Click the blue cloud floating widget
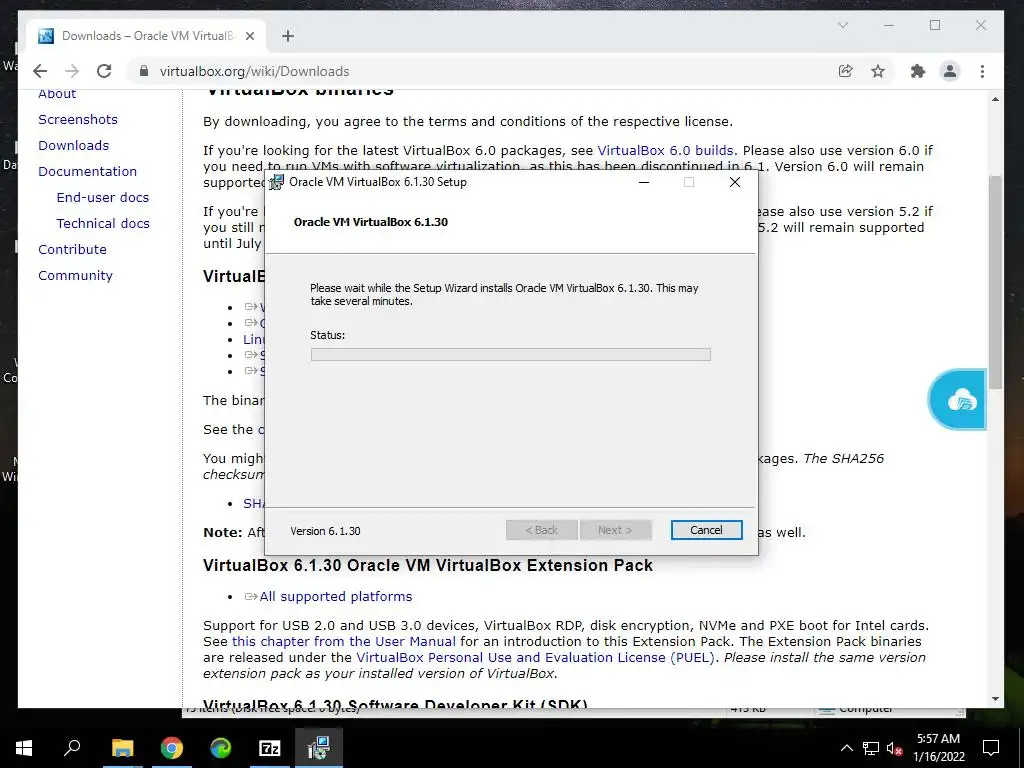 tap(957, 399)
